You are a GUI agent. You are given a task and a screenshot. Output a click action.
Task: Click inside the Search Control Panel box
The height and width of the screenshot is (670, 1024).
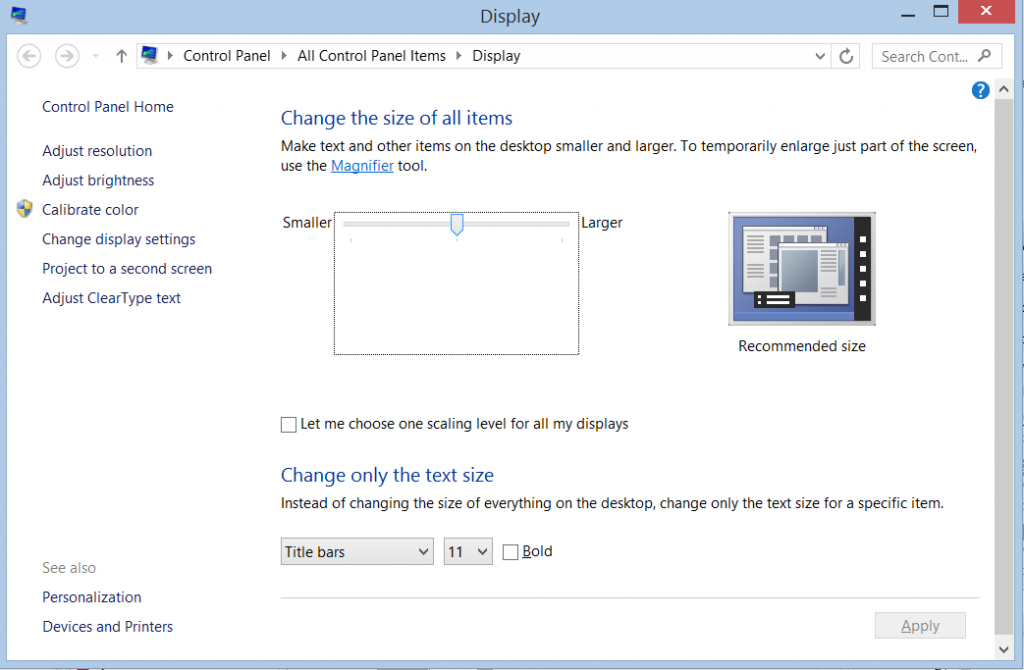[925, 56]
